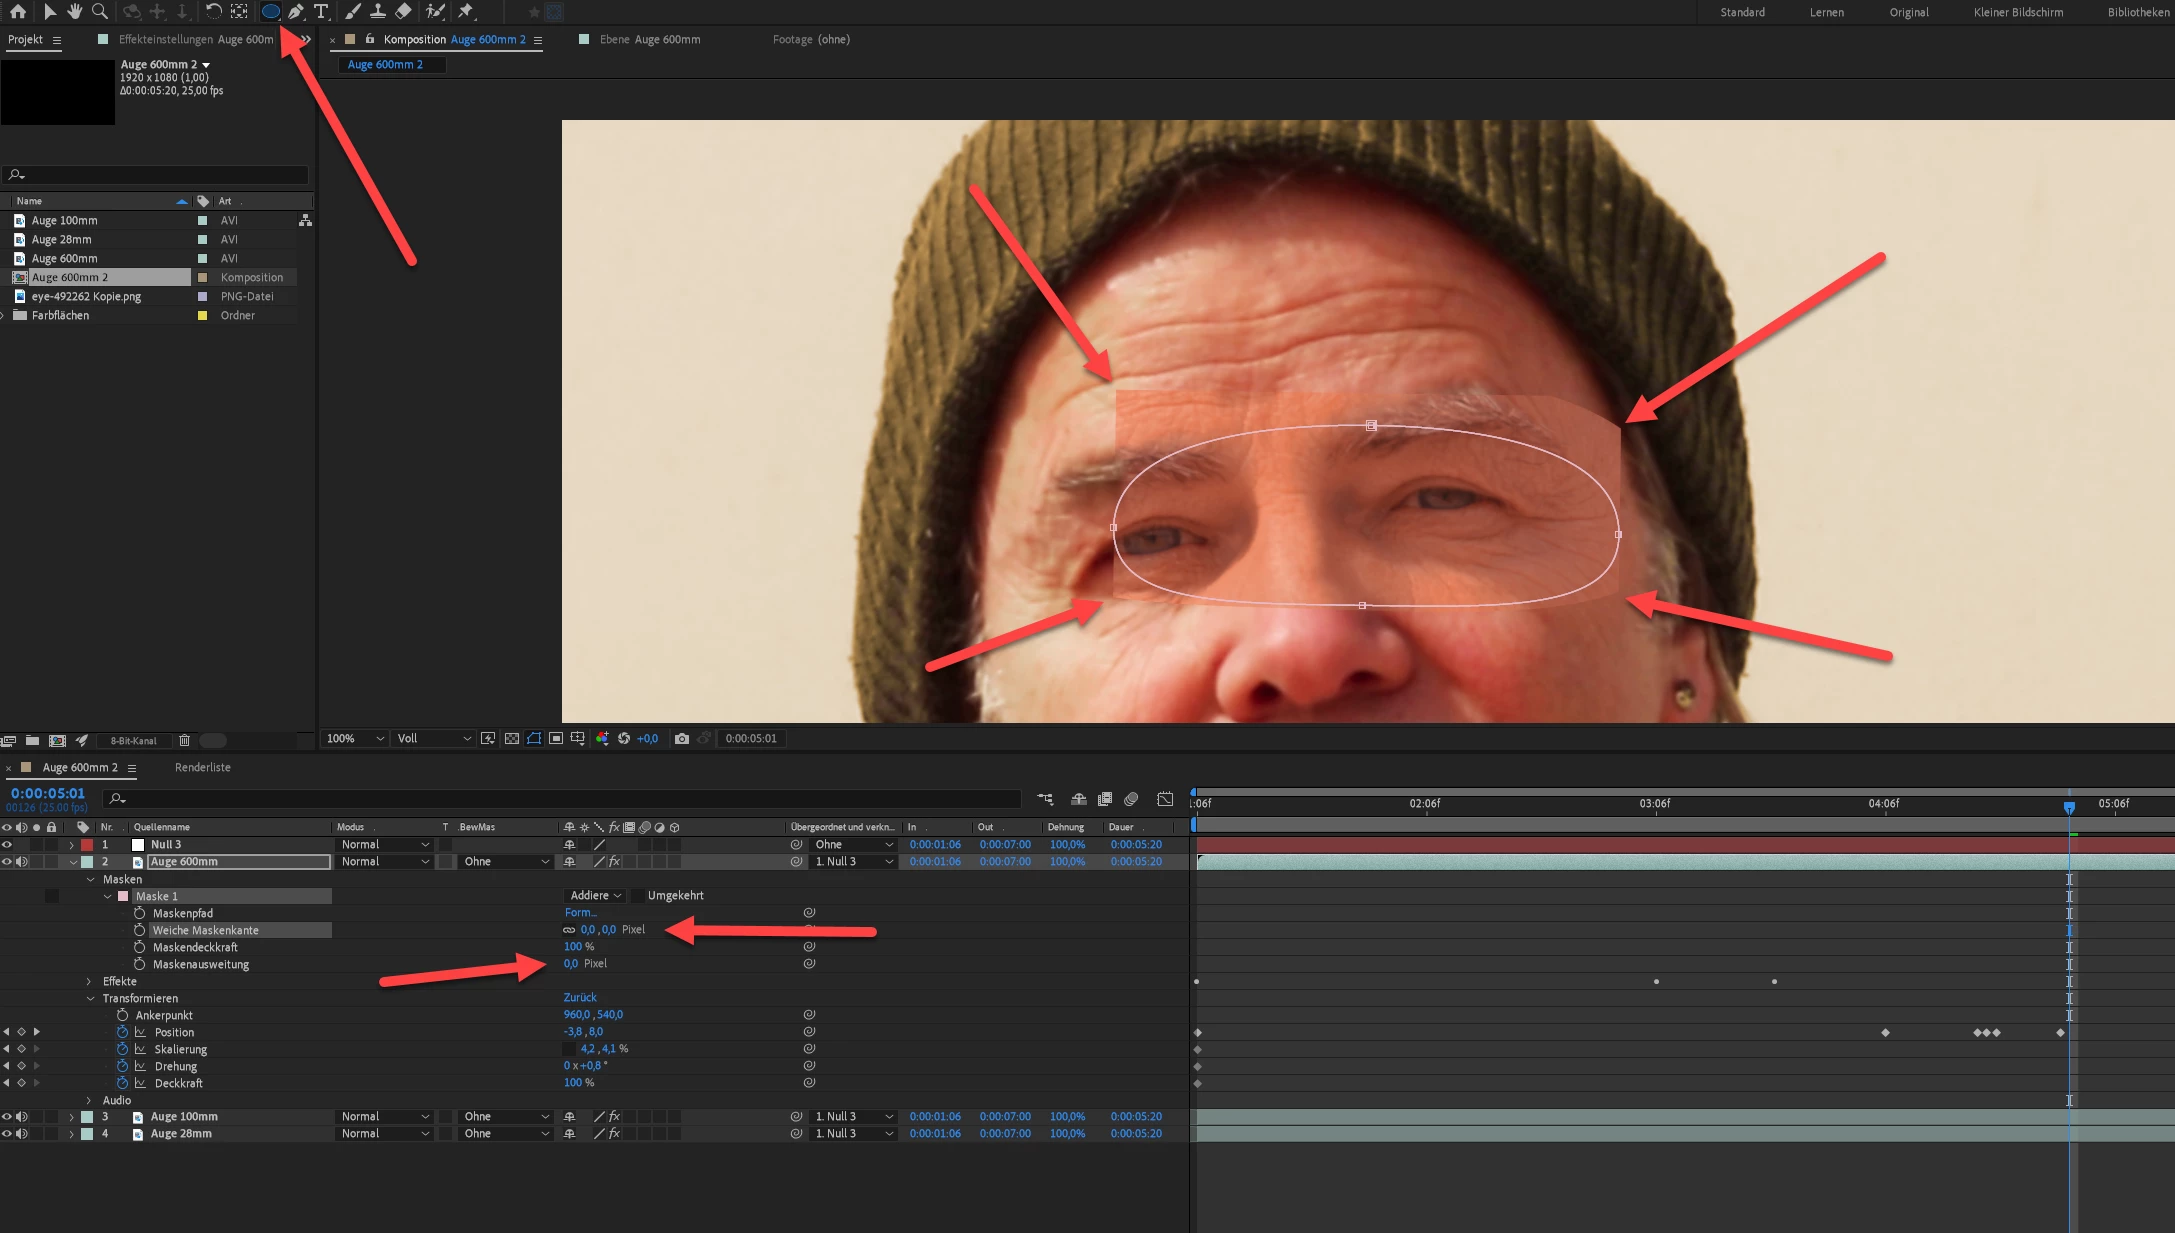The width and height of the screenshot is (2175, 1233).
Task: Select the Roto Brush tool
Action: [435, 12]
